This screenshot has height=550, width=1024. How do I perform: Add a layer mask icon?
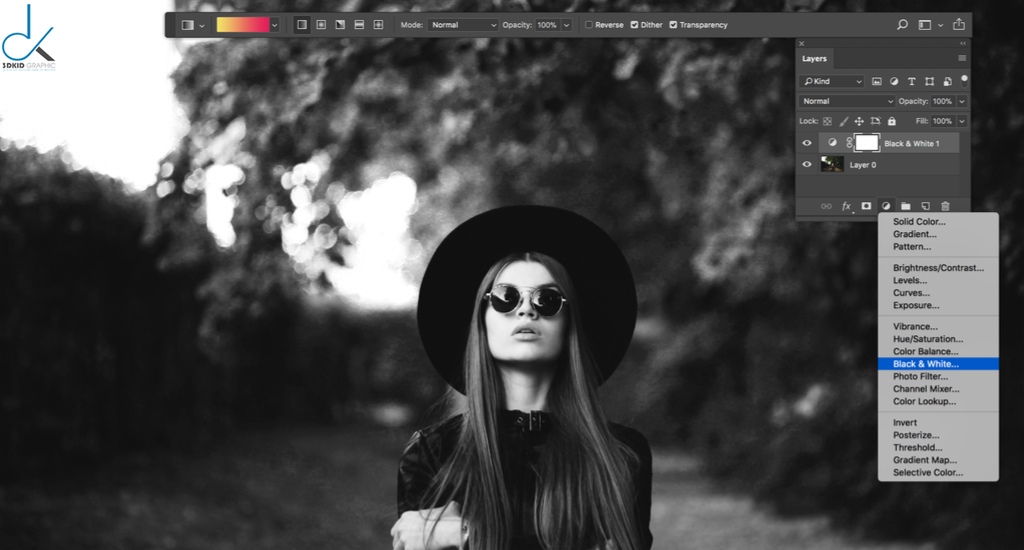point(866,206)
